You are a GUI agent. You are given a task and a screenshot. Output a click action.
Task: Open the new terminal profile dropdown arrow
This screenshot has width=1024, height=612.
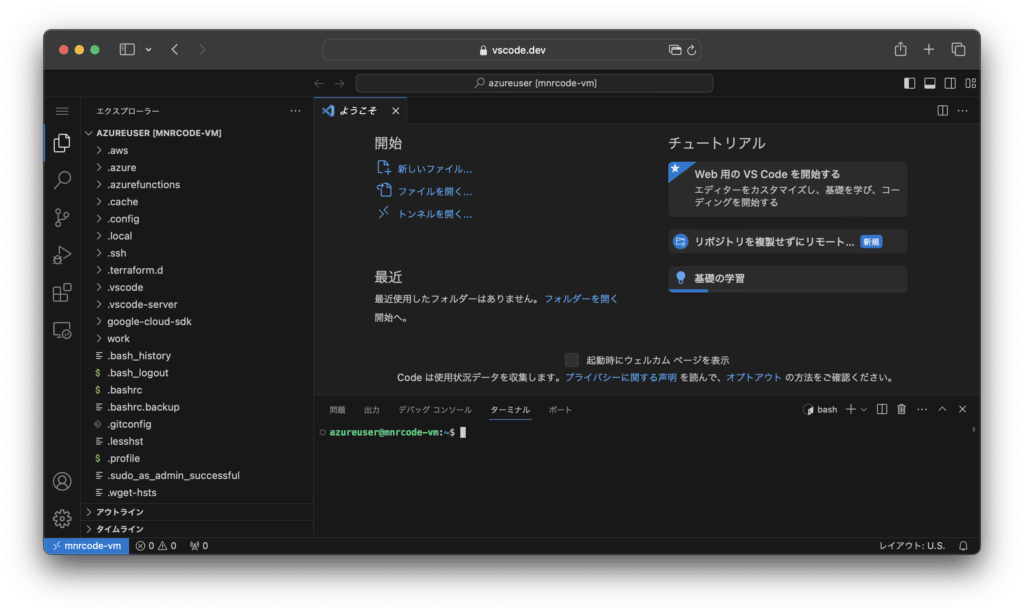[863, 410]
